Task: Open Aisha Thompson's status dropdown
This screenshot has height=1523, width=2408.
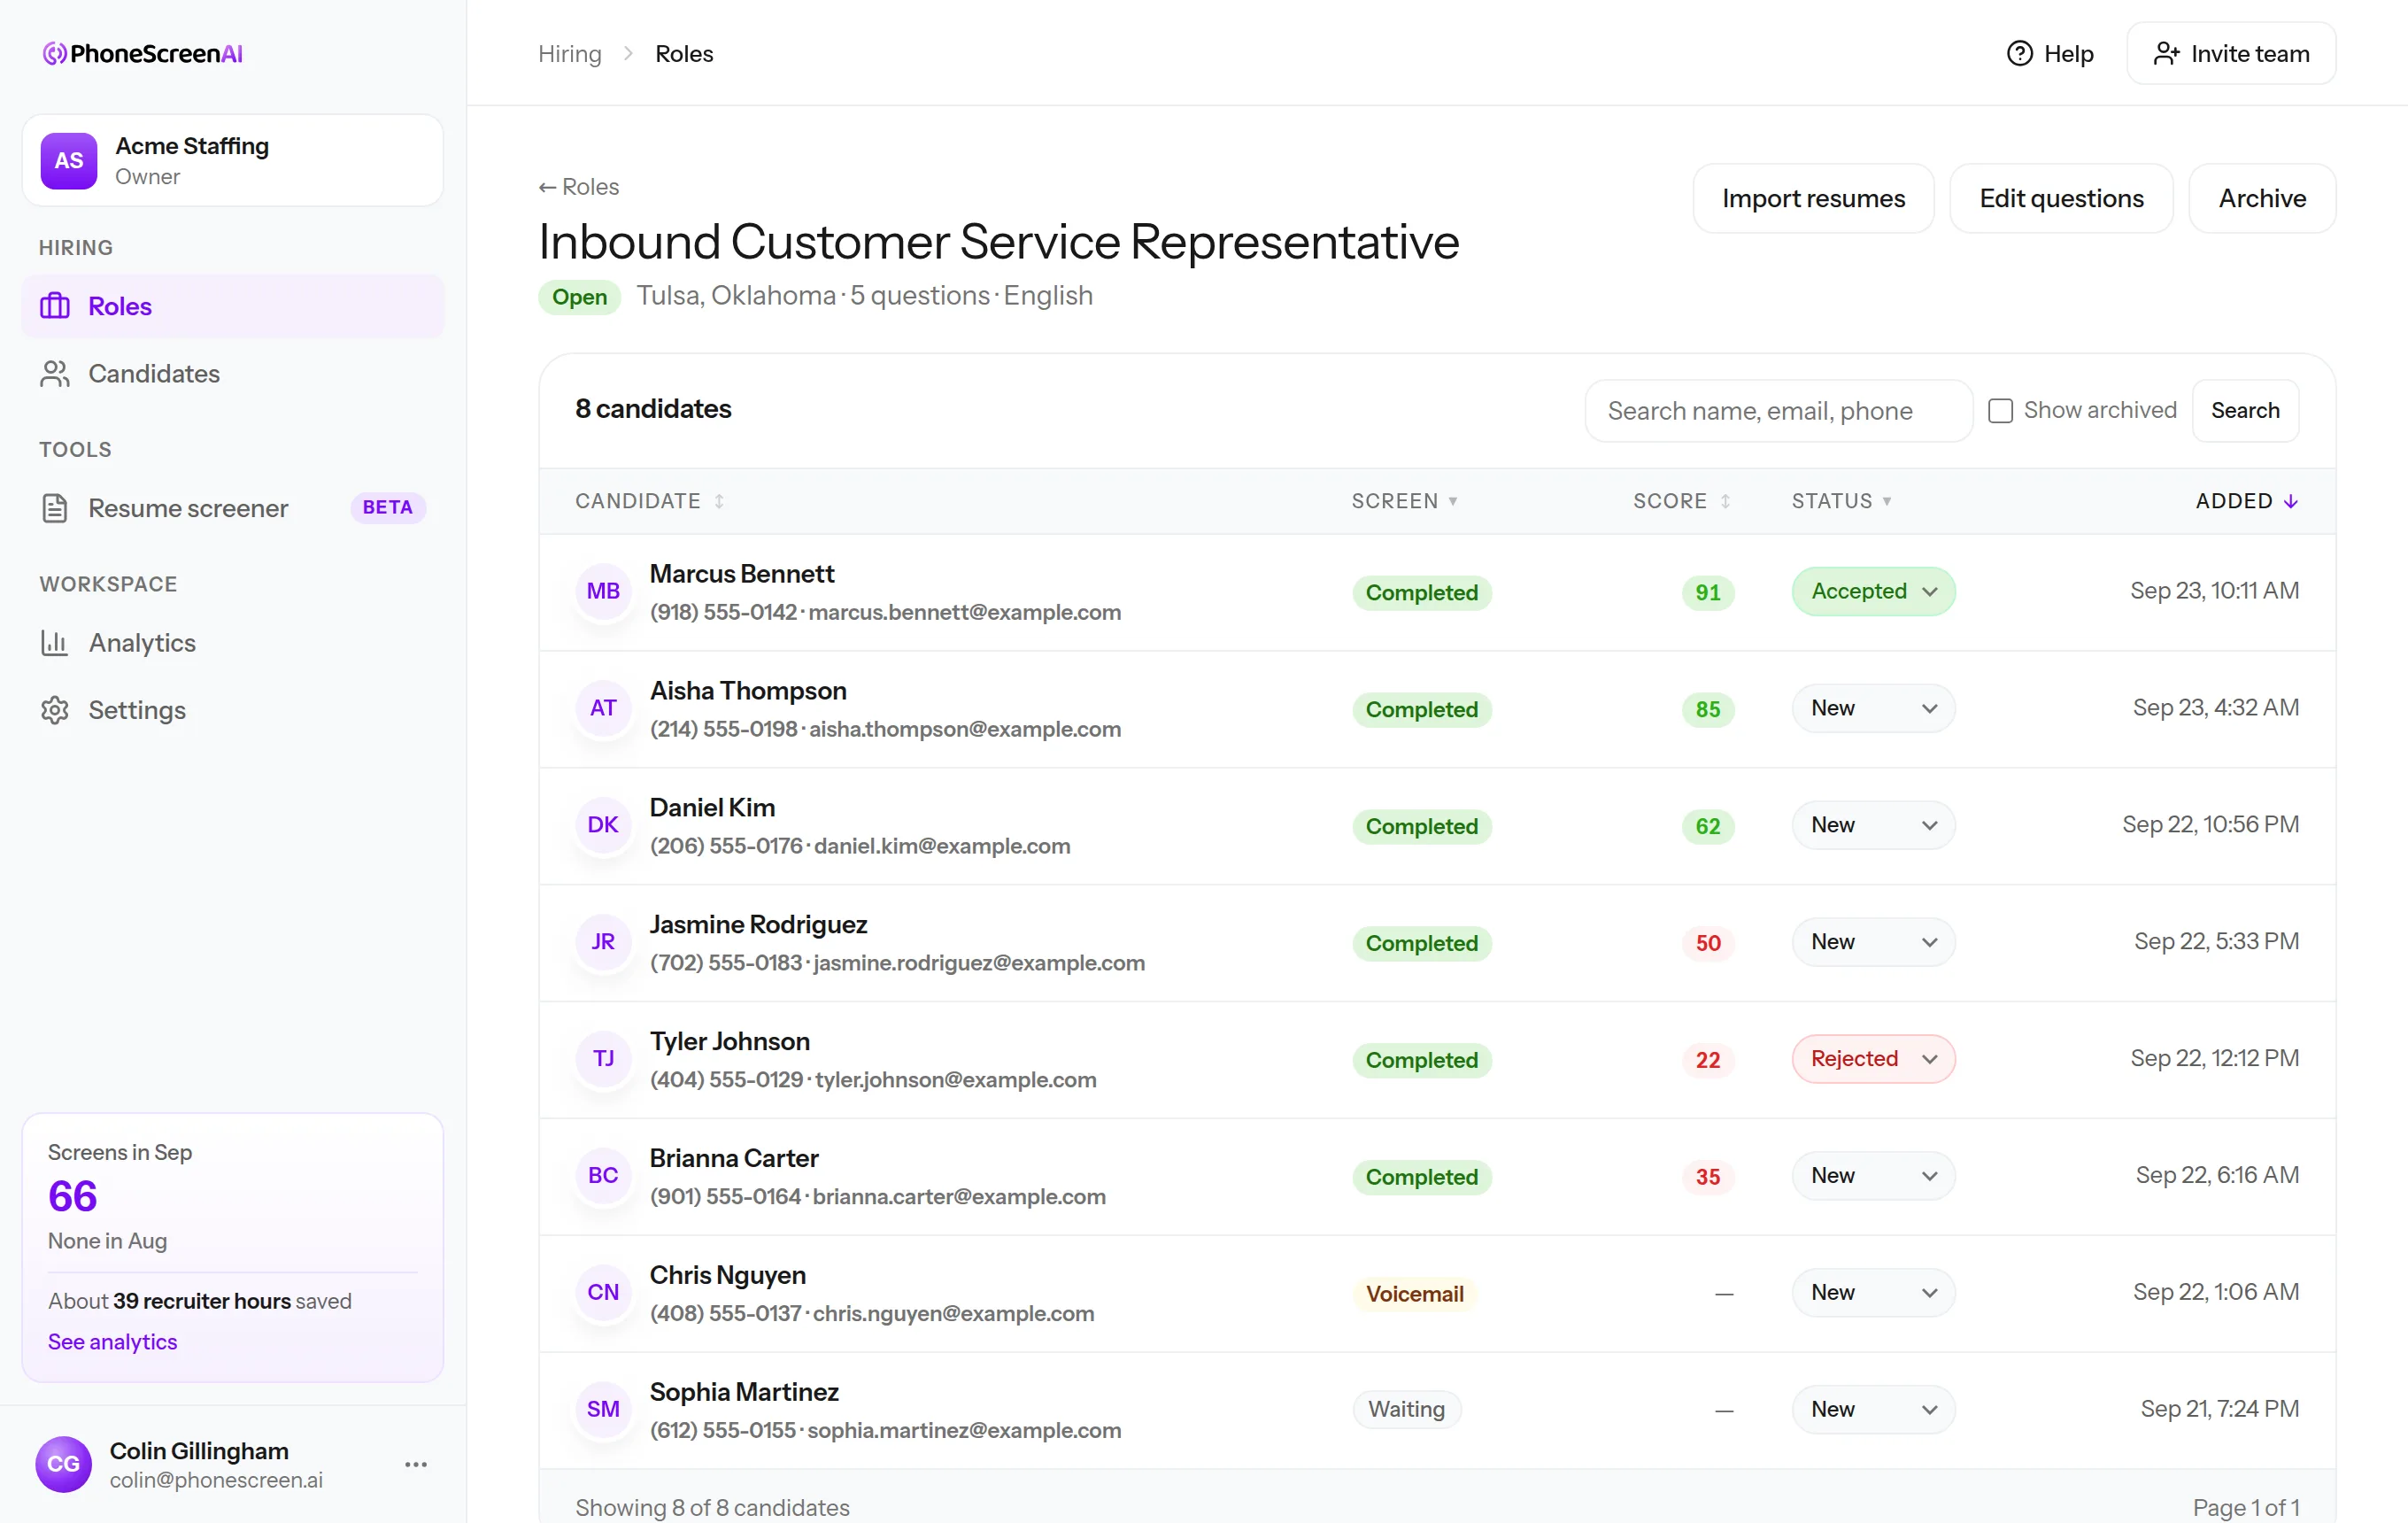Action: pos(1873,708)
